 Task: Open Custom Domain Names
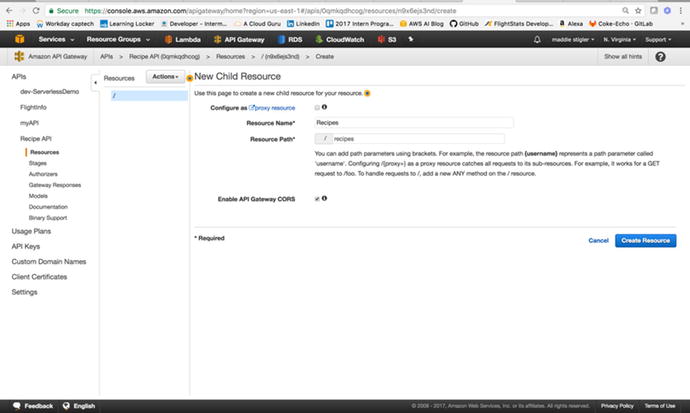[49, 261]
